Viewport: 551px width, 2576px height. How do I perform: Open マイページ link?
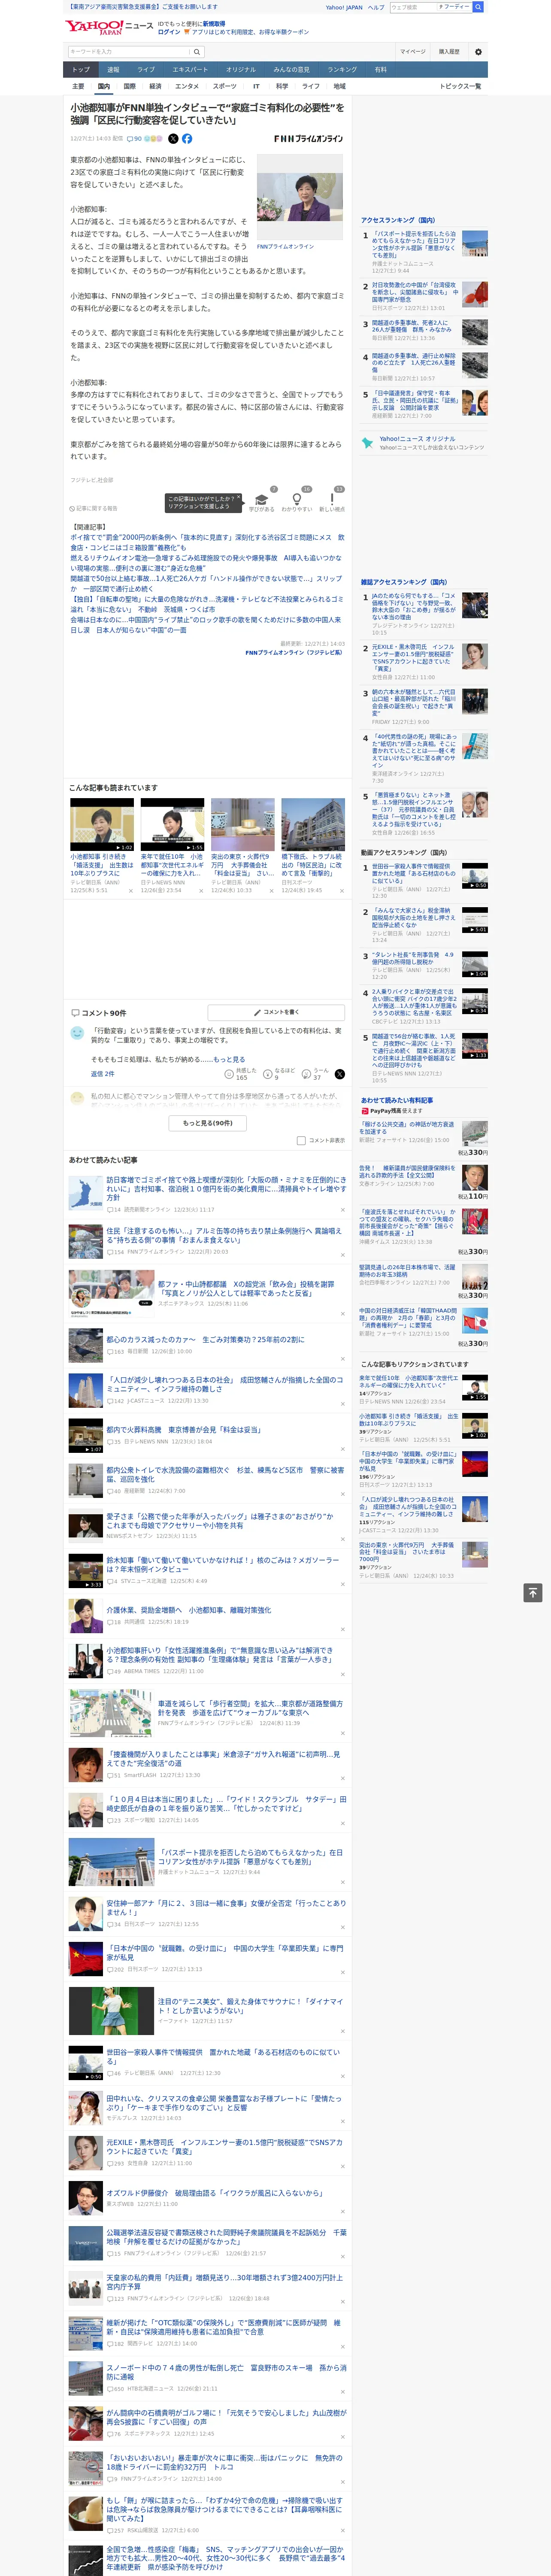pyautogui.click(x=413, y=52)
